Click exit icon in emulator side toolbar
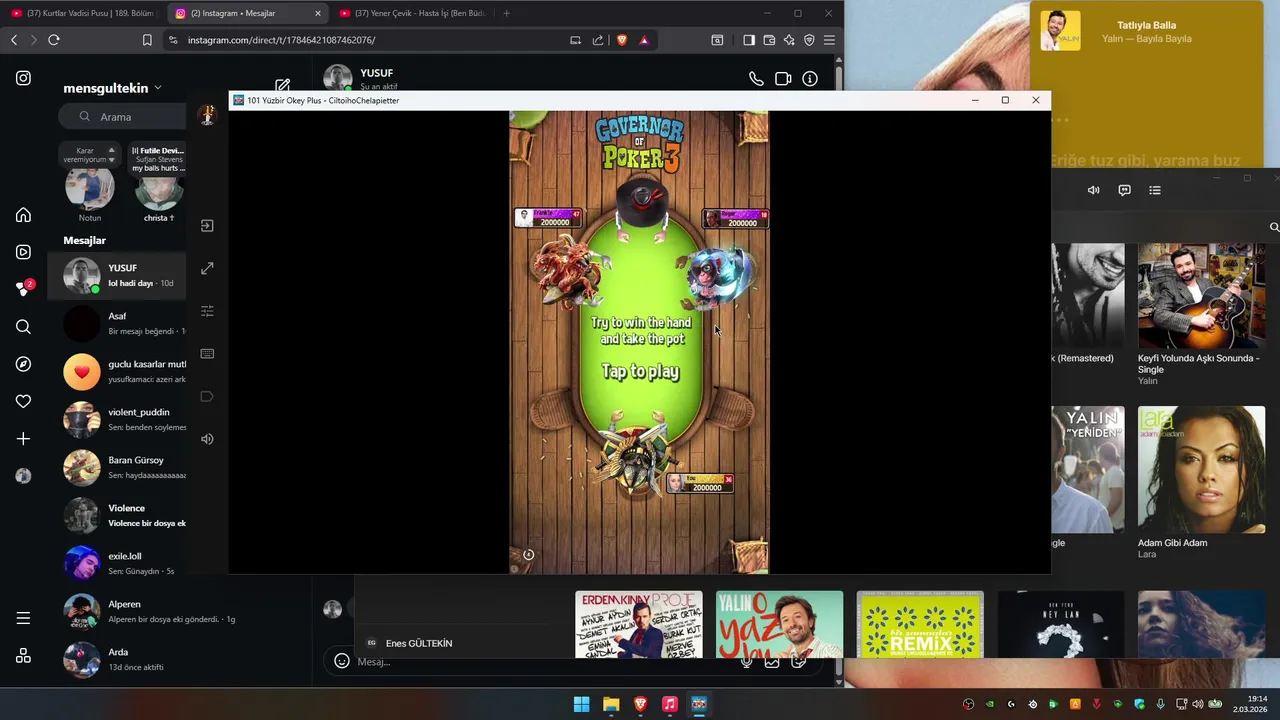Screen dimensions: 1280x720 tap(207, 226)
